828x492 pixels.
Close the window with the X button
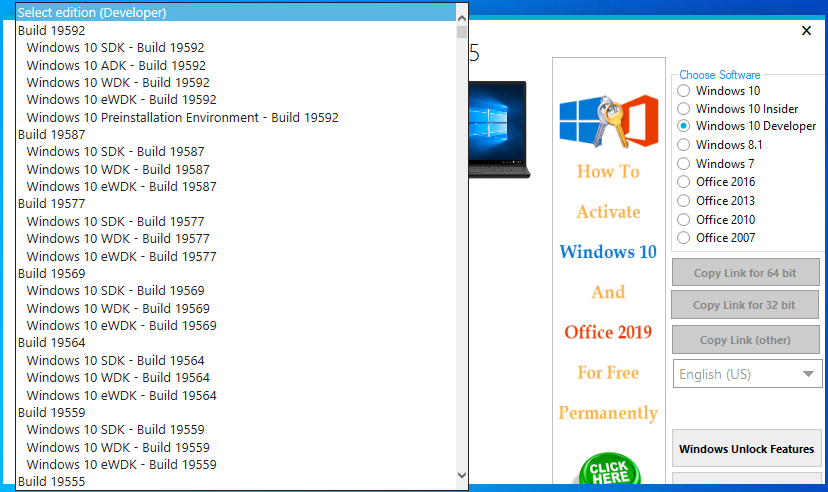coord(806,31)
